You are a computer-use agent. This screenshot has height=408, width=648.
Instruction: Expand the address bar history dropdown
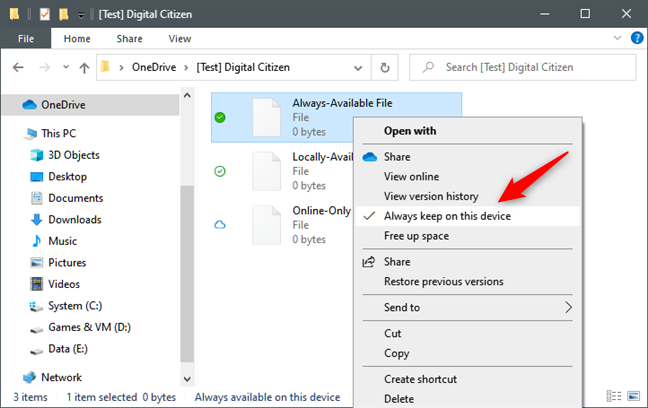pos(358,68)
